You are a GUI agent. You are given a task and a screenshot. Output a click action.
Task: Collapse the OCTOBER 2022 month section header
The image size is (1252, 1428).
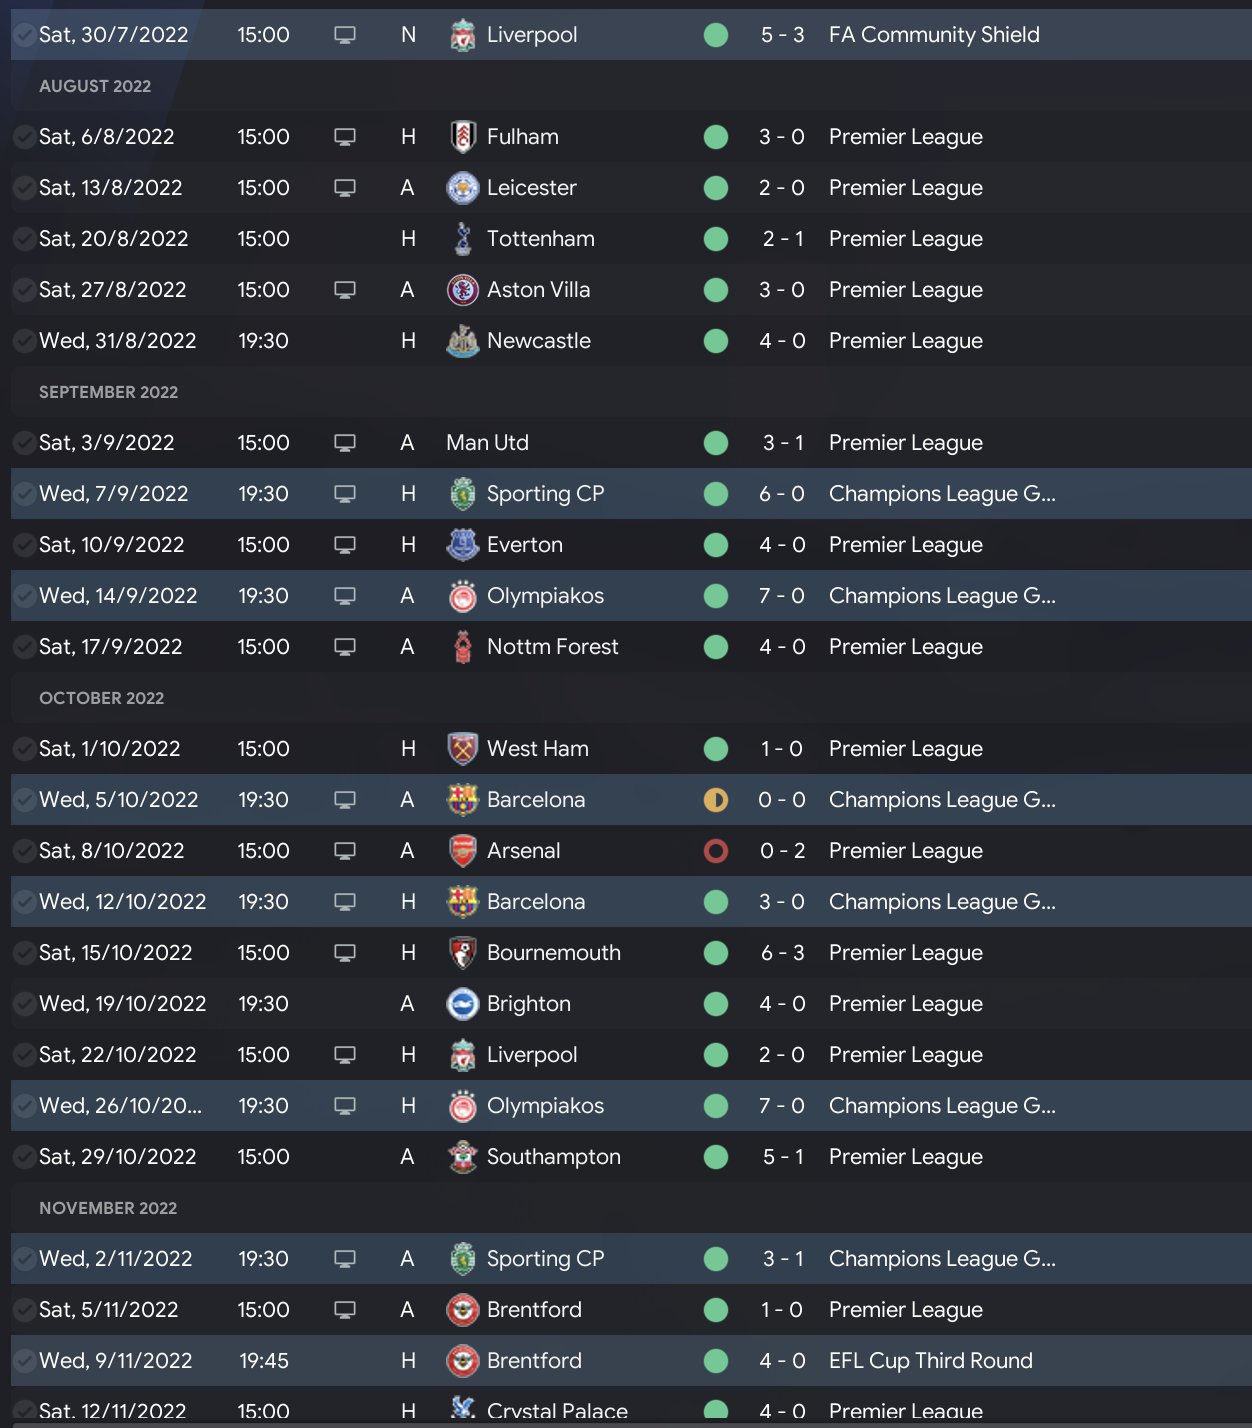tap(101, 698)
